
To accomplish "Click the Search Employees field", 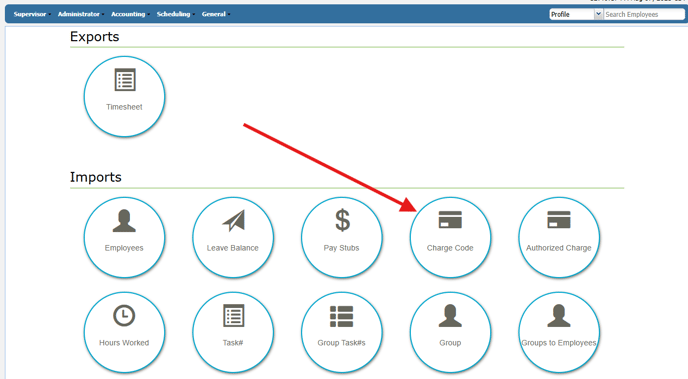I will [644, 14].
